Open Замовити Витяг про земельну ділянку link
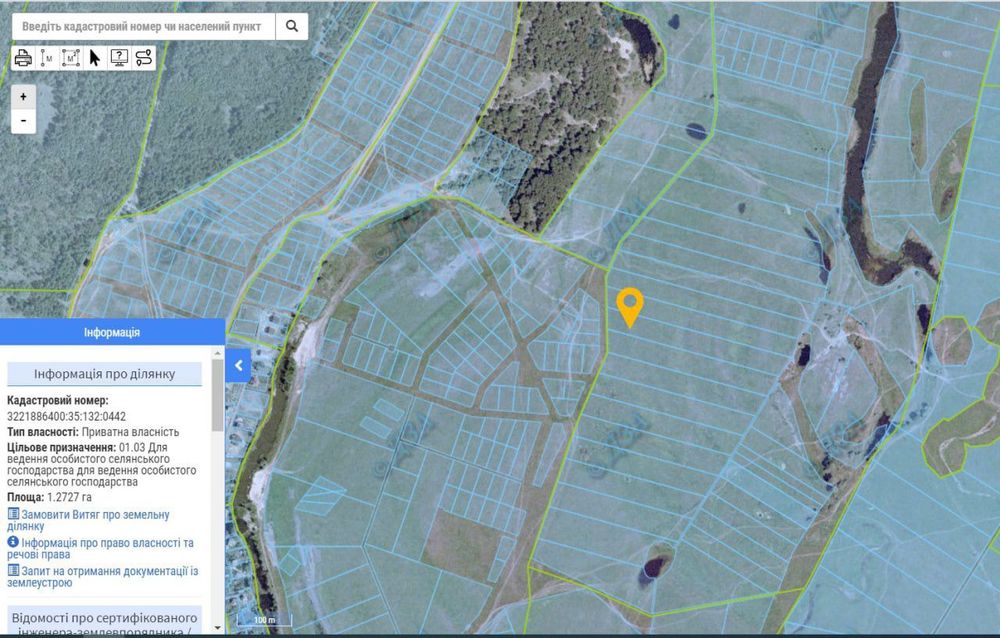Screen dimensions: 1000x638 point(88,520)
